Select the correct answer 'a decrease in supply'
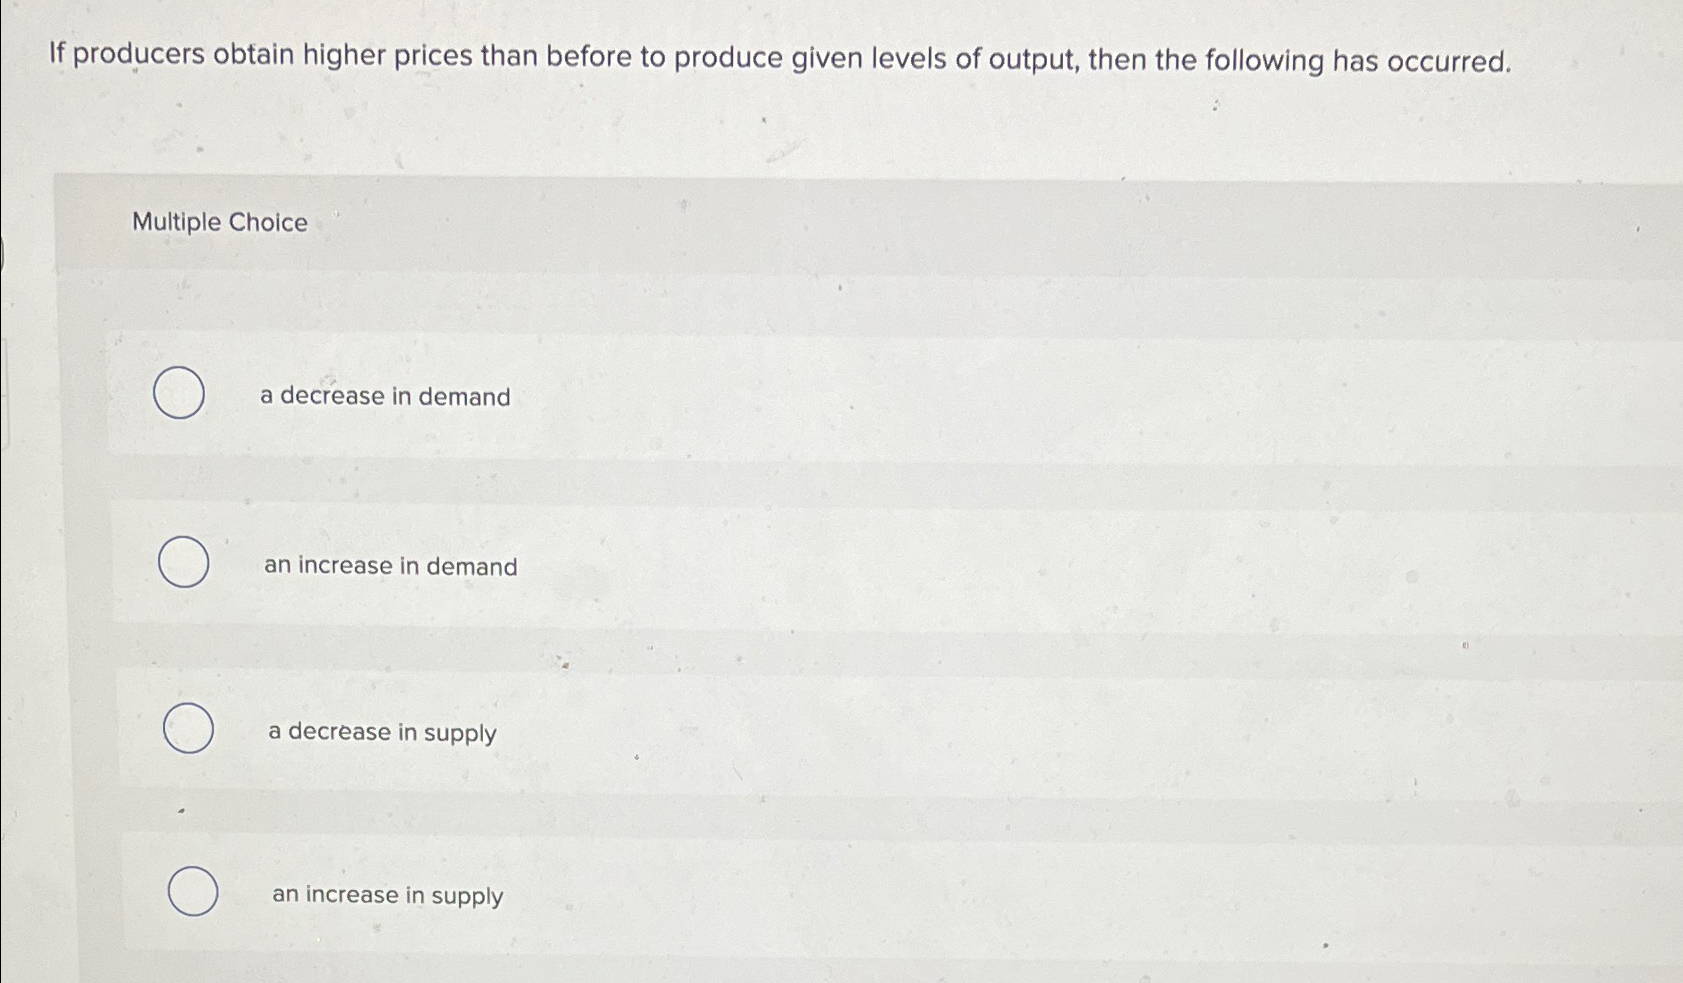 [x=381, y=733]
